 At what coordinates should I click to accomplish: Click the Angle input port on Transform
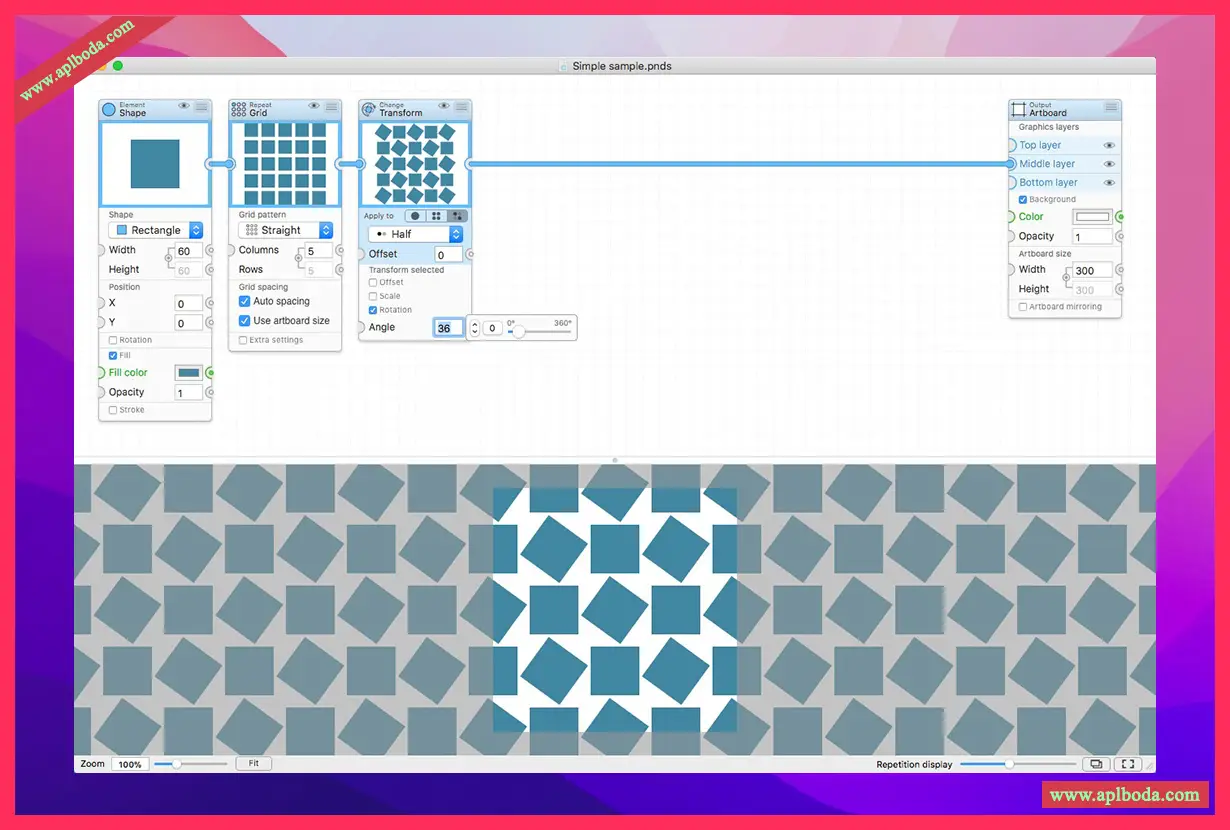tap(360, 328)
